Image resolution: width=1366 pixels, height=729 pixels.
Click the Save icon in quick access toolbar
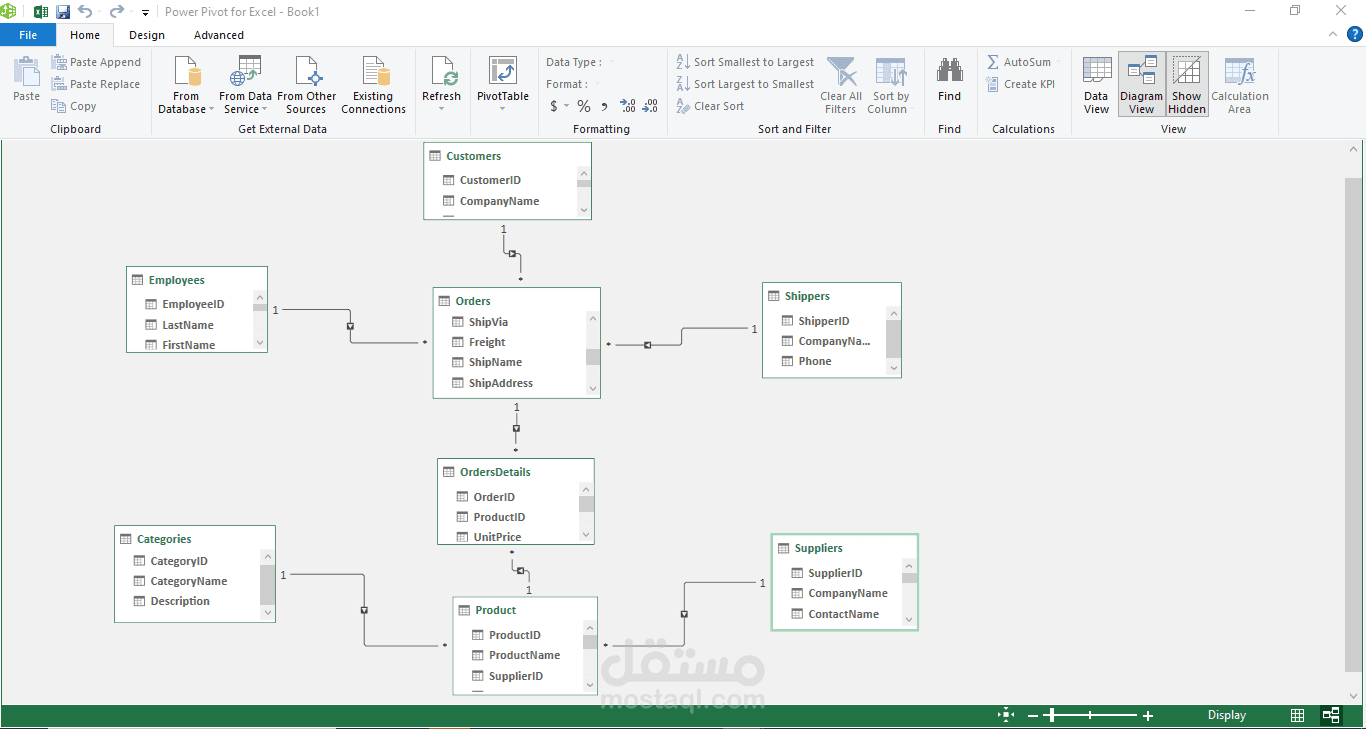pos(63,12)
